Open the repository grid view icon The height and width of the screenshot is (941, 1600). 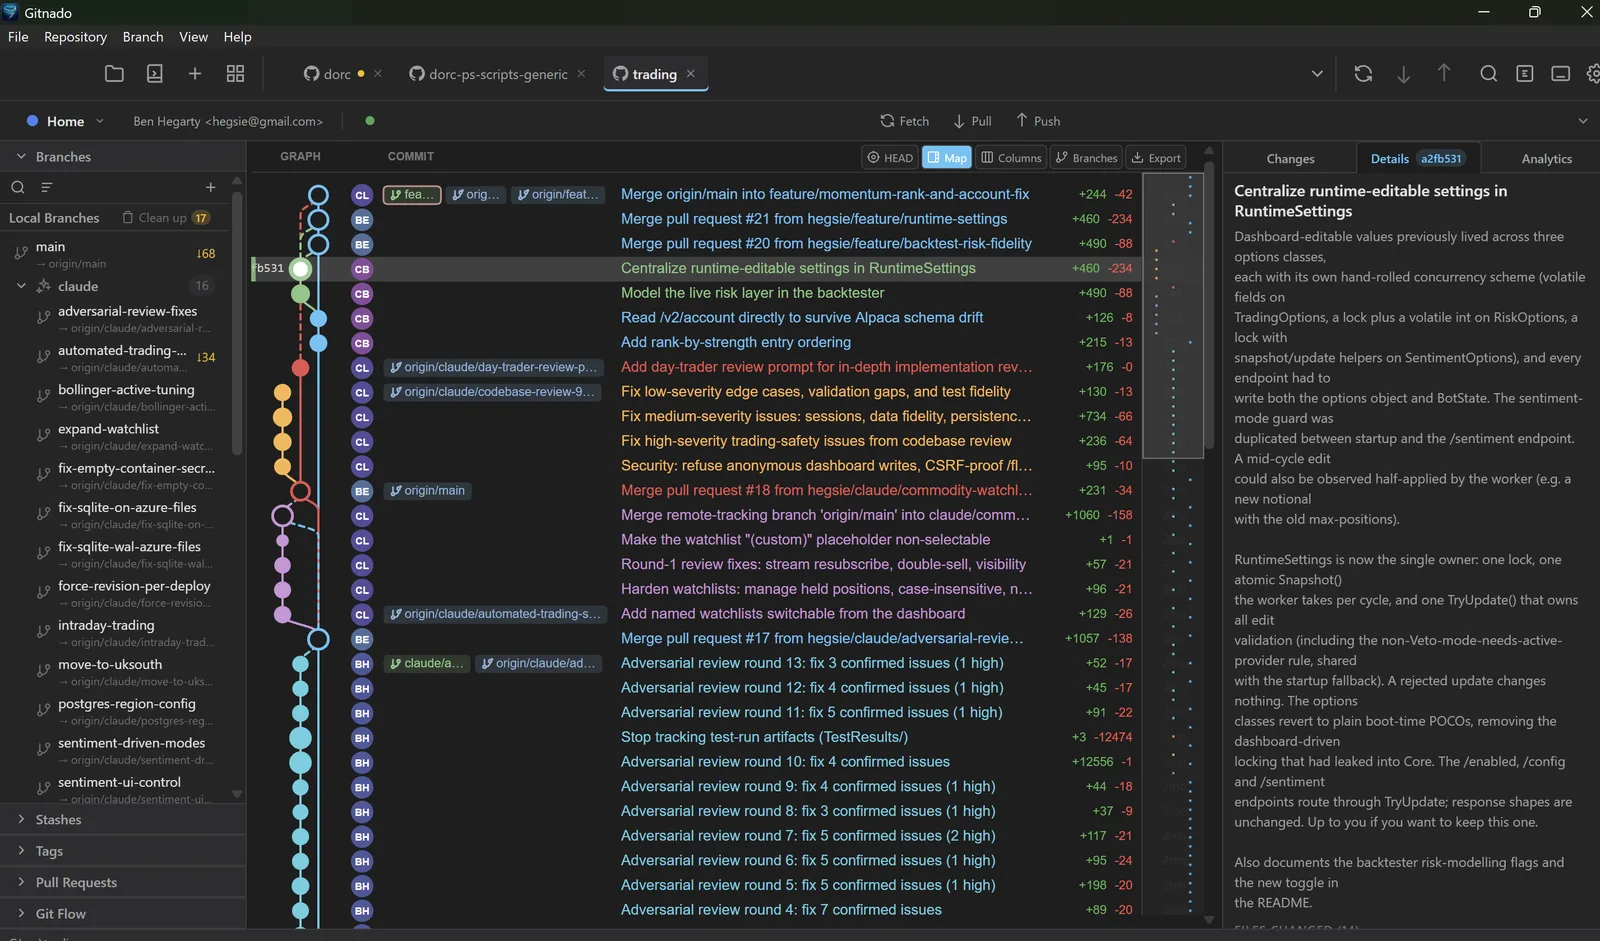coord(235,74)
